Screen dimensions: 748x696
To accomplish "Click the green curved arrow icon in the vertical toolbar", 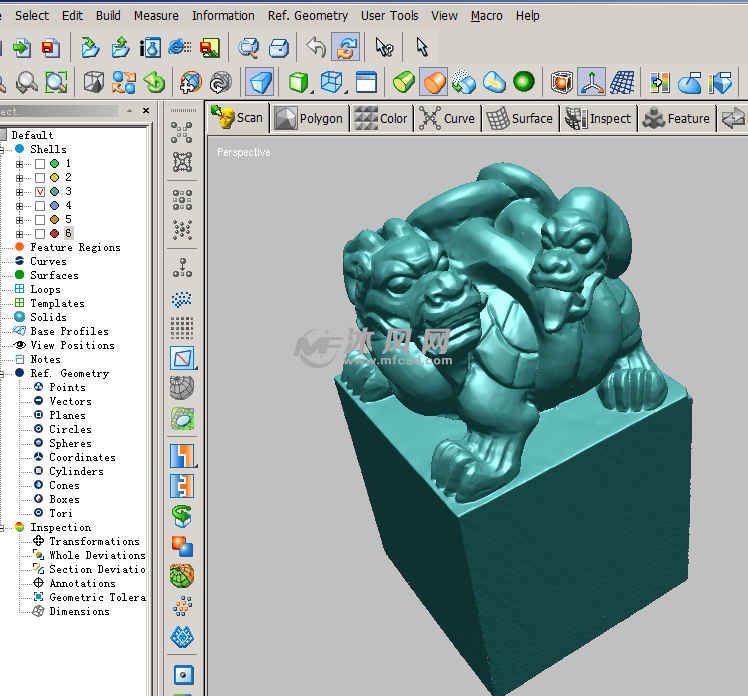I will click(182, 516).
